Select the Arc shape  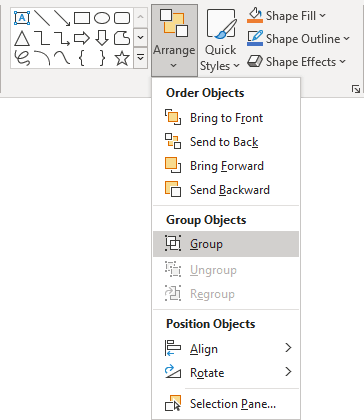(x=42, y=58)
